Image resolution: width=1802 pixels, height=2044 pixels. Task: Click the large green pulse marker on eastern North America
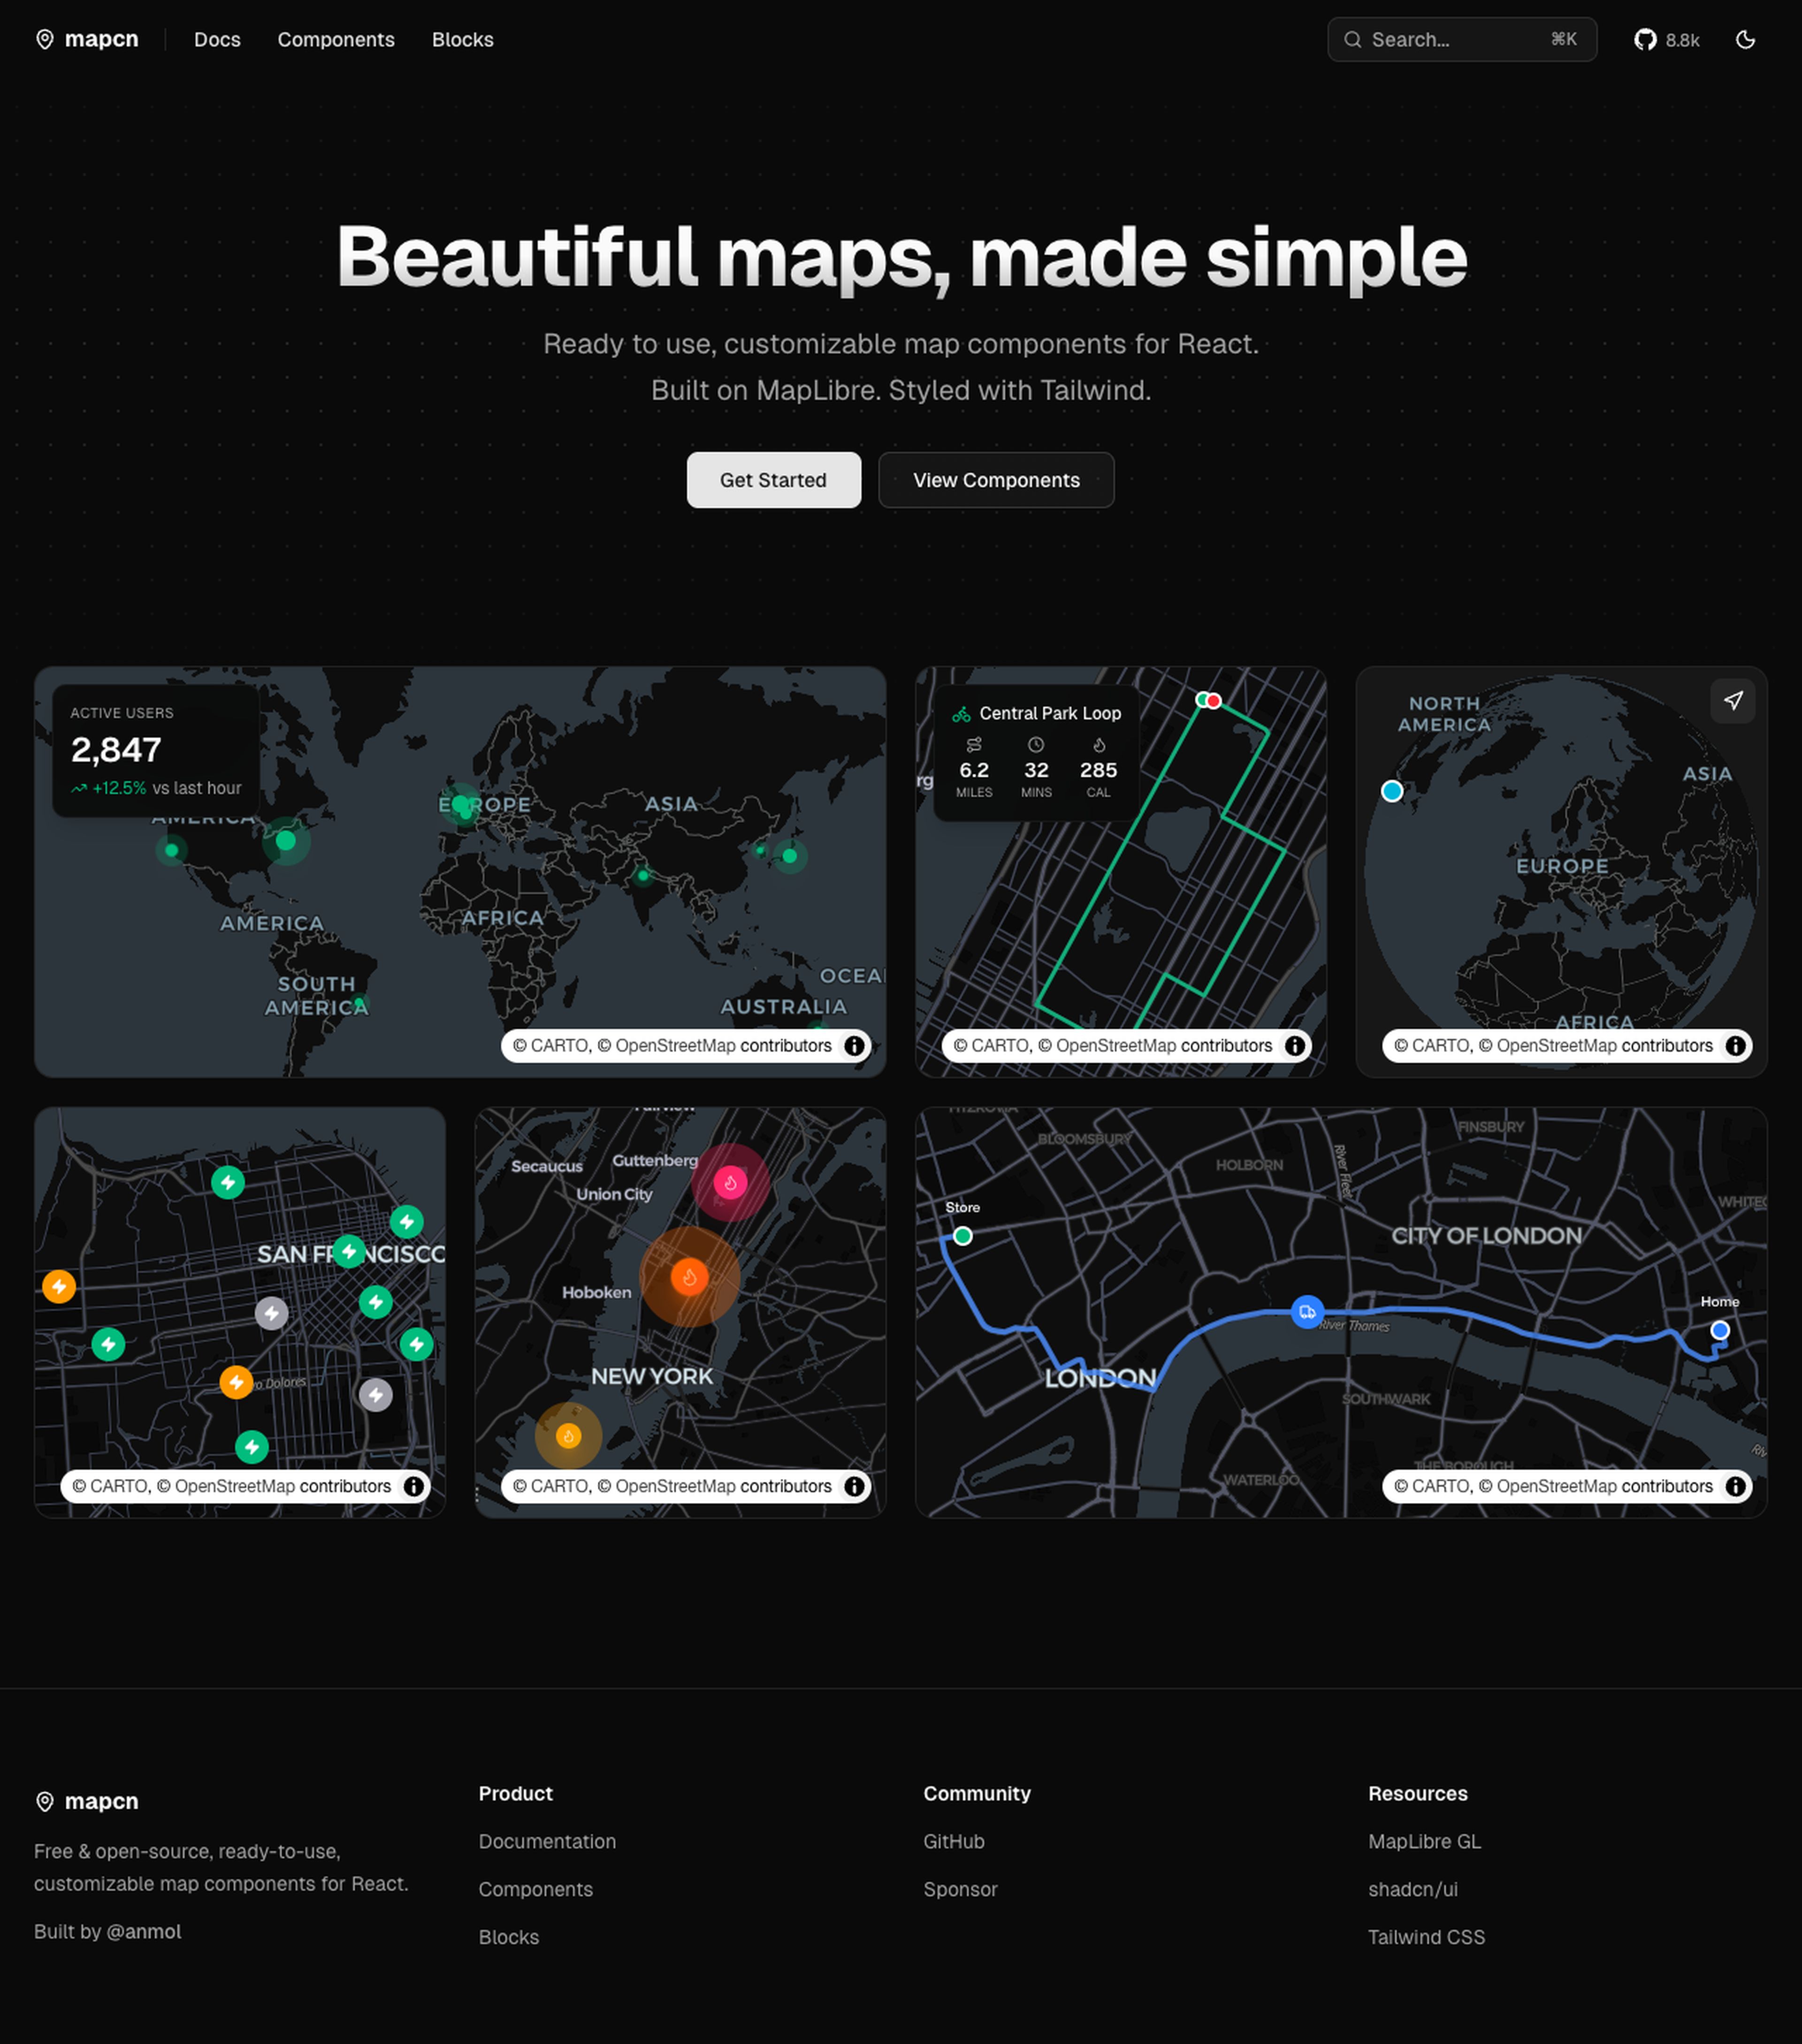286,840
